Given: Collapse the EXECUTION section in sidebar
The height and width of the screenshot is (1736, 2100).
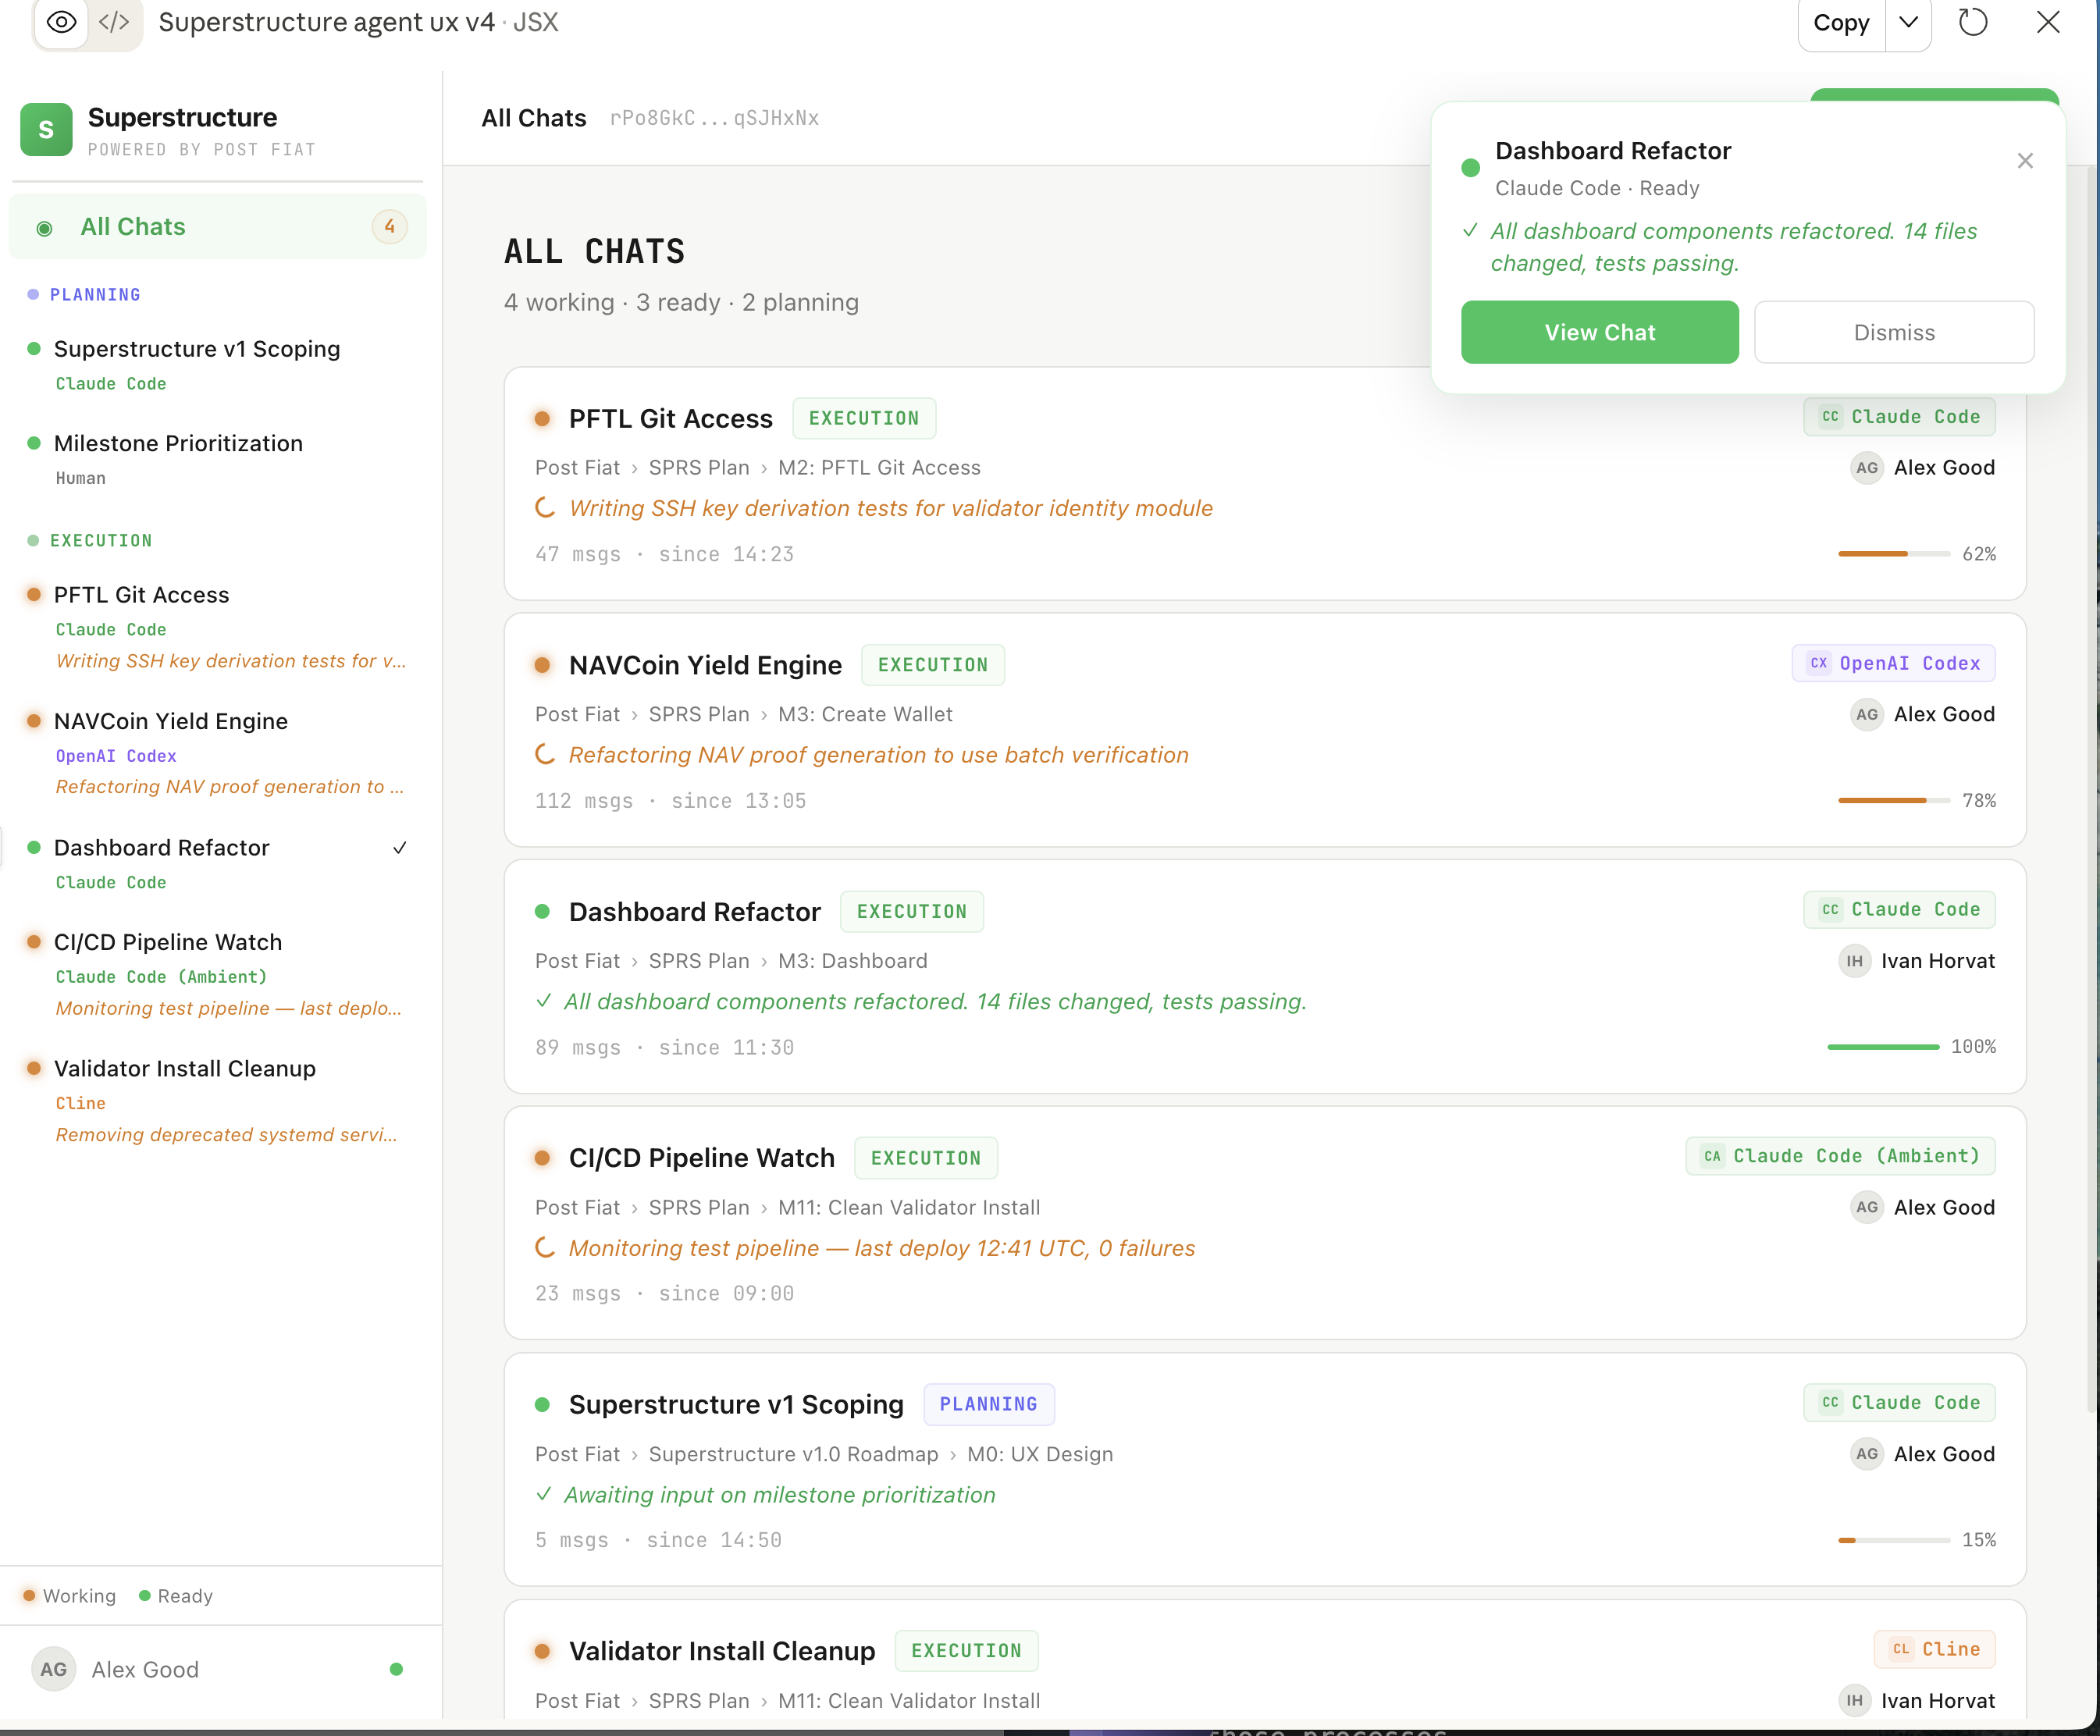Looking at the screenshot, I should coord(99,540).
